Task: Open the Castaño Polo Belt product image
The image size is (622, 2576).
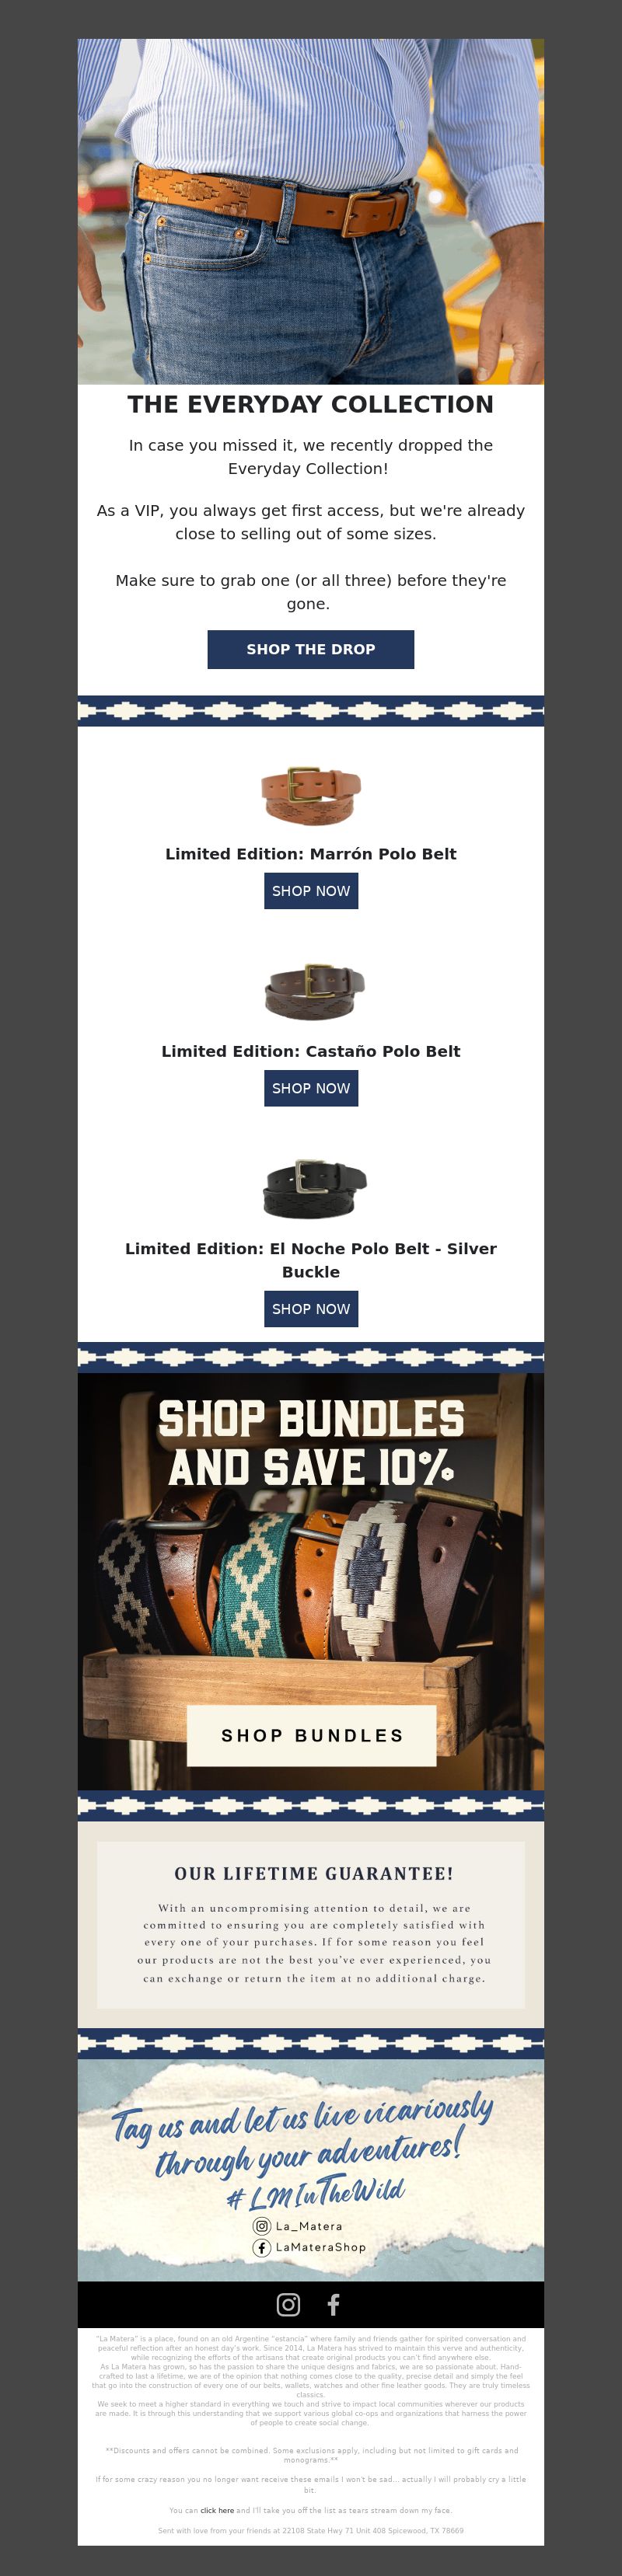Action: (x=313, y=991)
